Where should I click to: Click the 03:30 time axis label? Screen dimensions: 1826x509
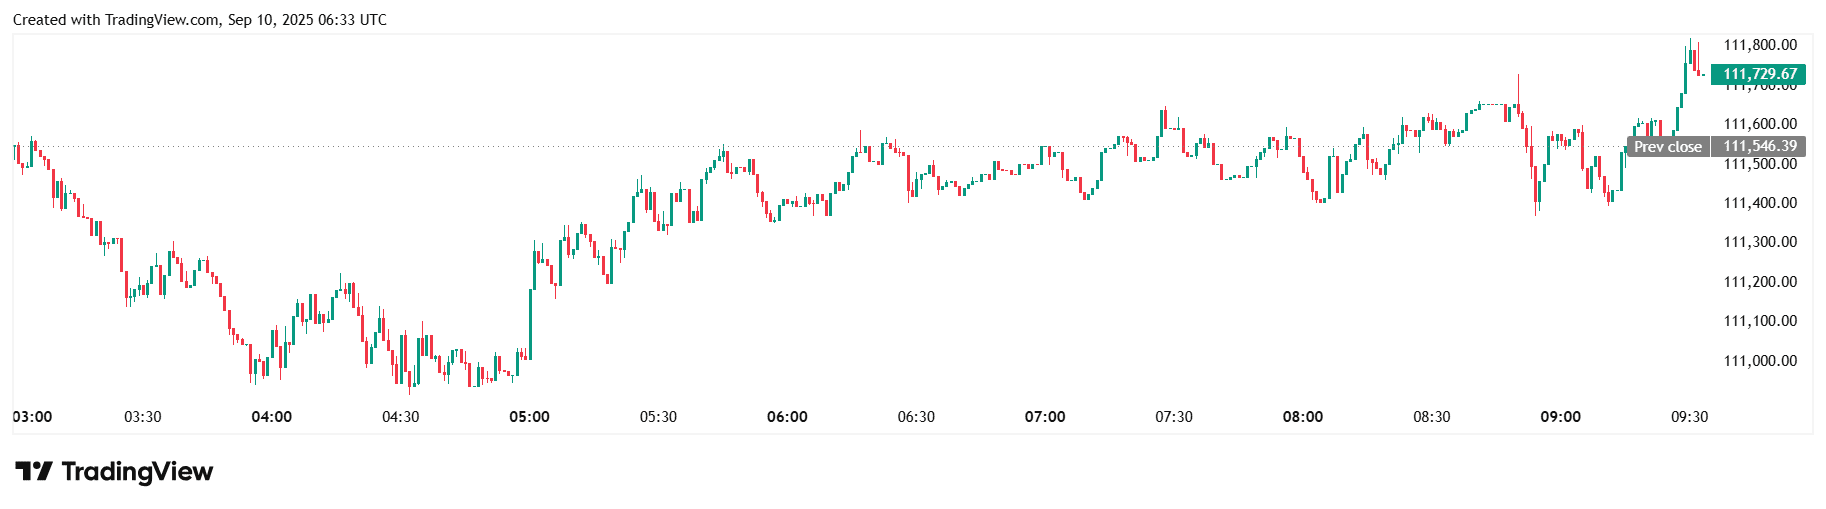point(143,417)
